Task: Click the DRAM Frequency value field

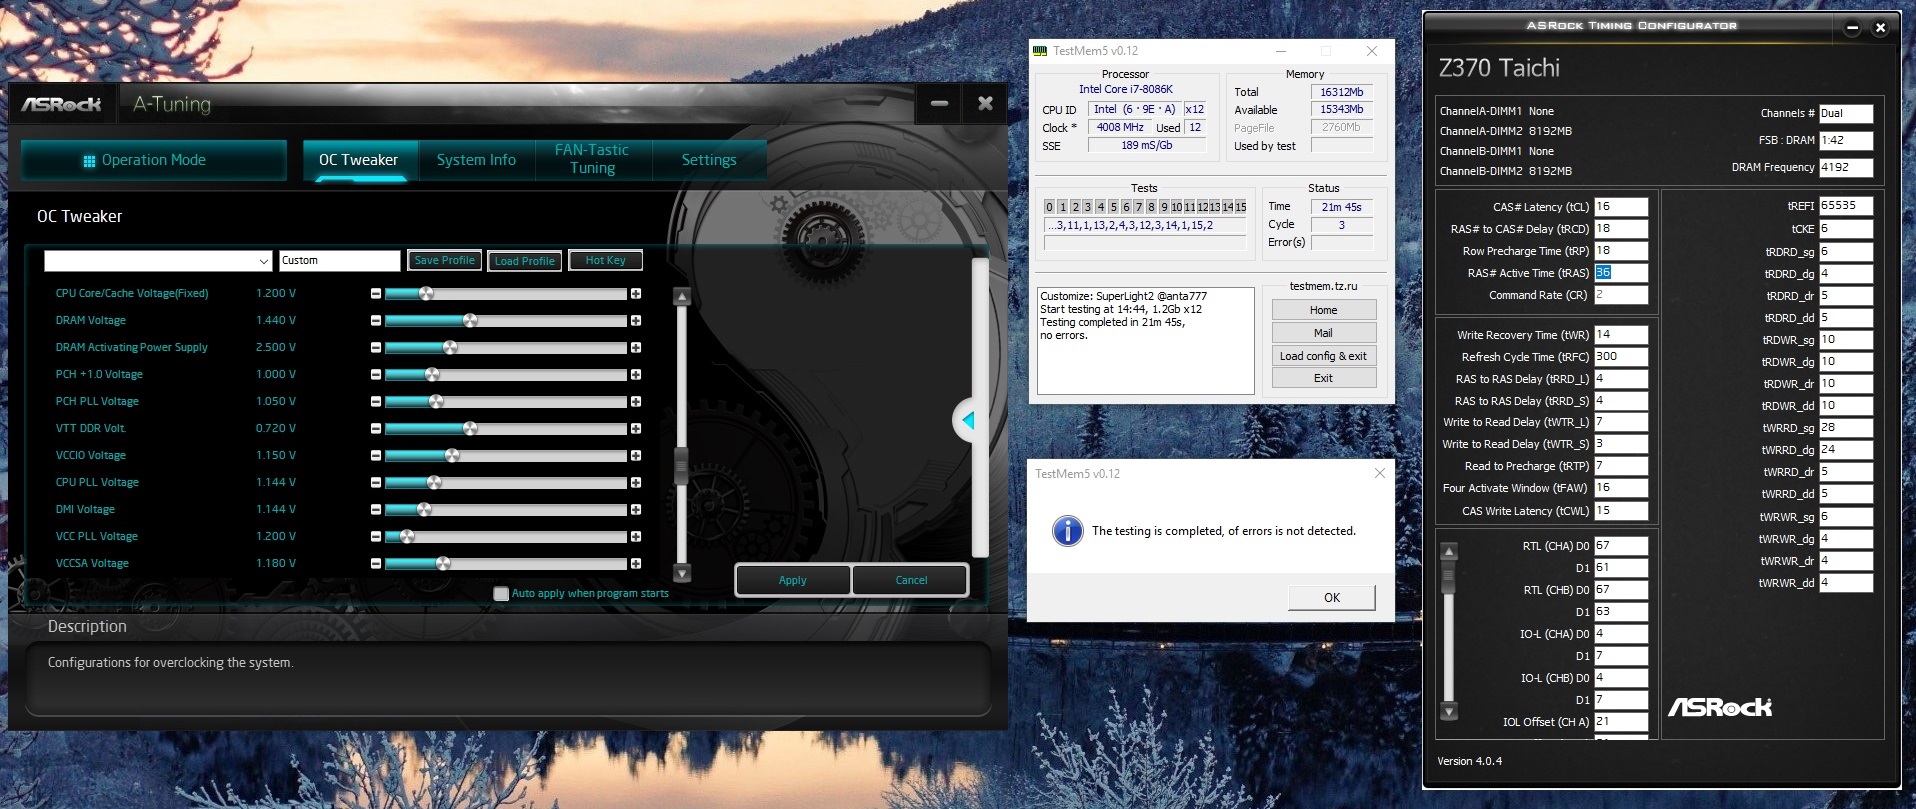Action: coord(1846,168)
